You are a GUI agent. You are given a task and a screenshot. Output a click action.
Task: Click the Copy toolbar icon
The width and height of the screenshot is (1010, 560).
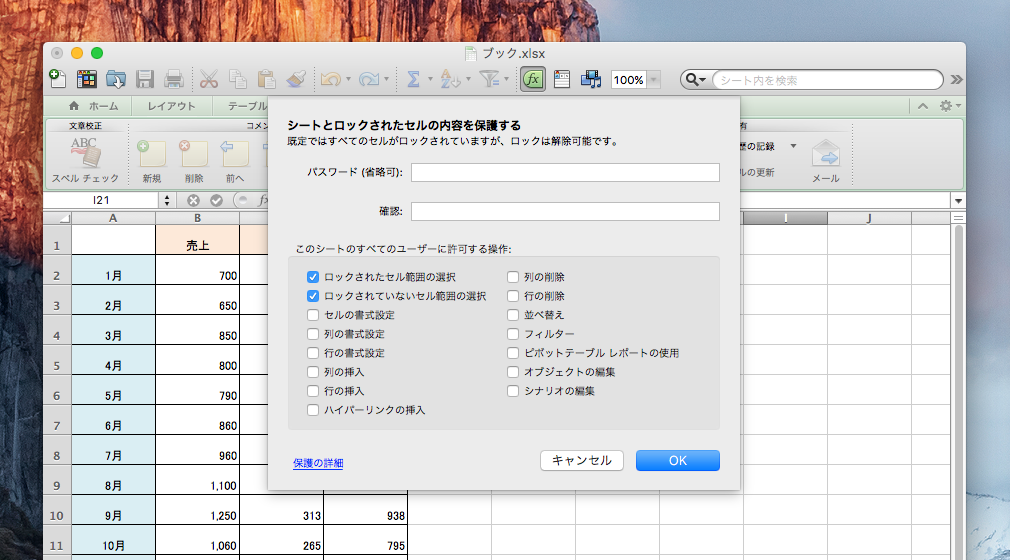pyautogui.click(x=238, y=79)
